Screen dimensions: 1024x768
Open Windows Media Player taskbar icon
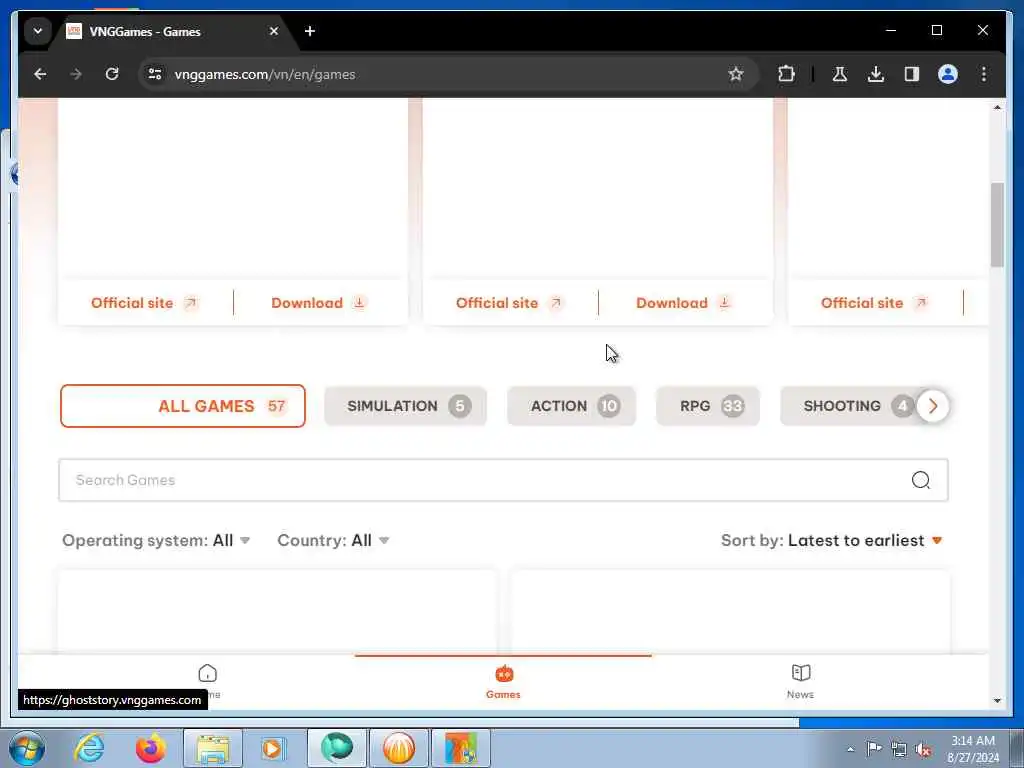[x=273, y=748]
